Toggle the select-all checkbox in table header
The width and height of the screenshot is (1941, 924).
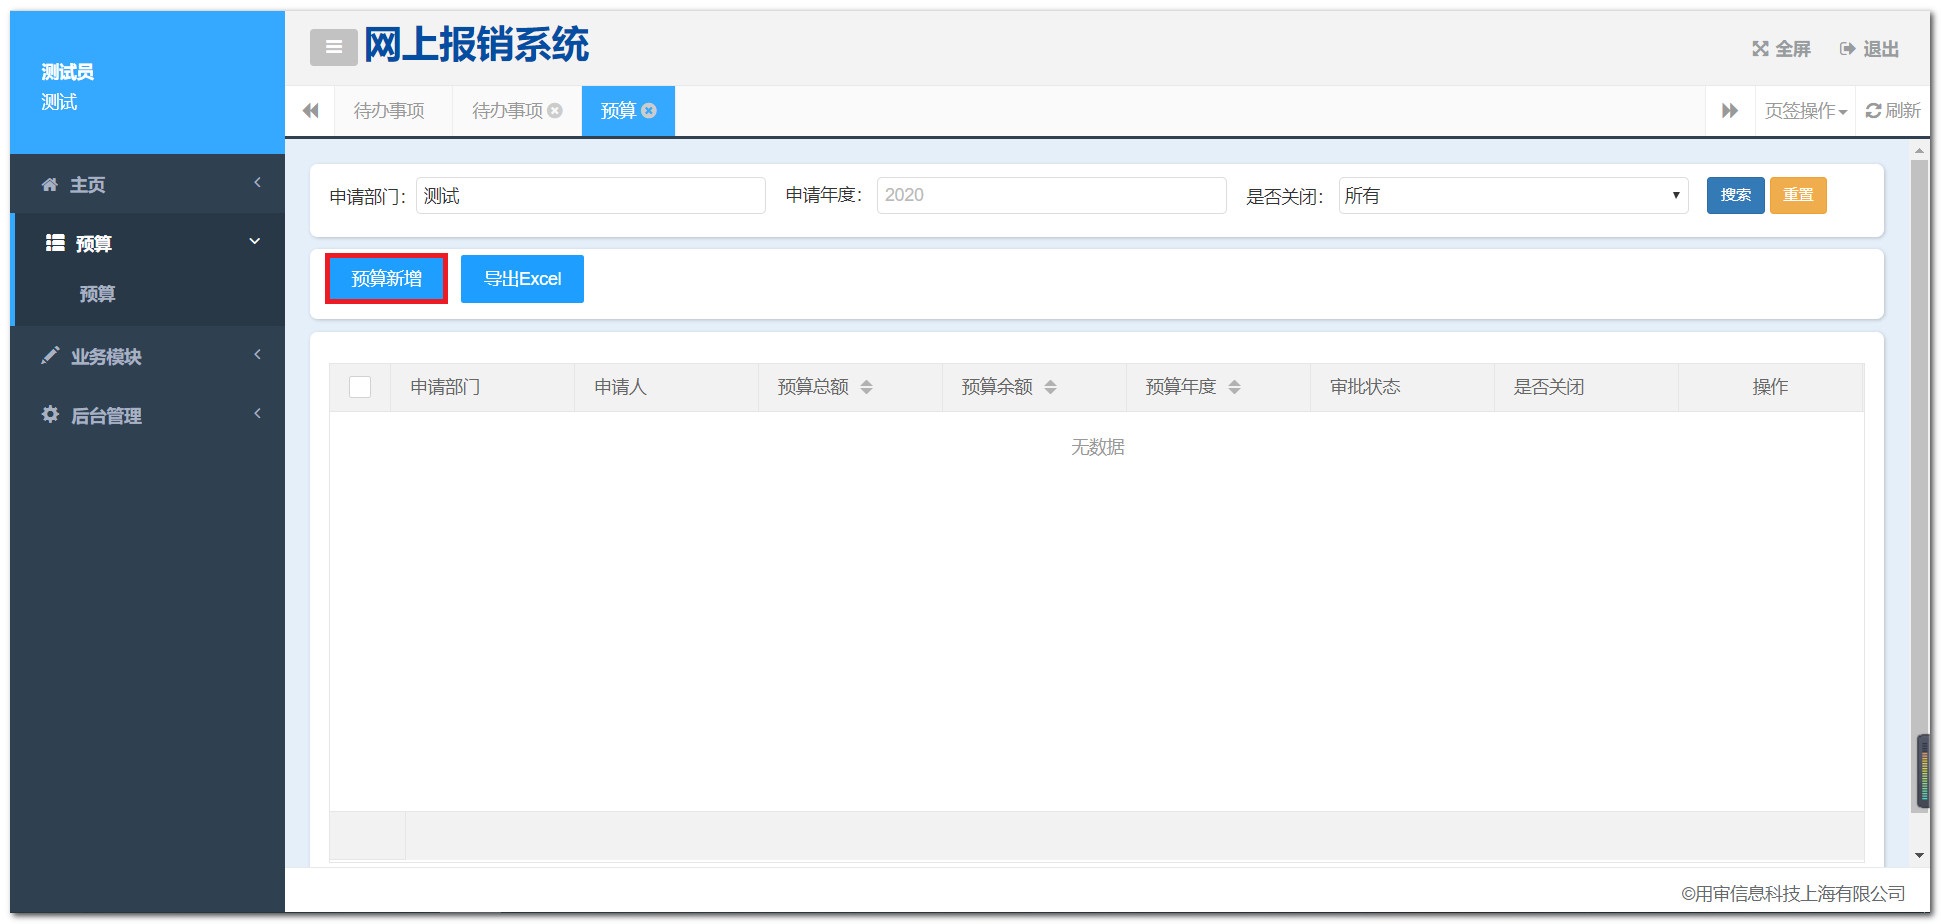[360, 387]
